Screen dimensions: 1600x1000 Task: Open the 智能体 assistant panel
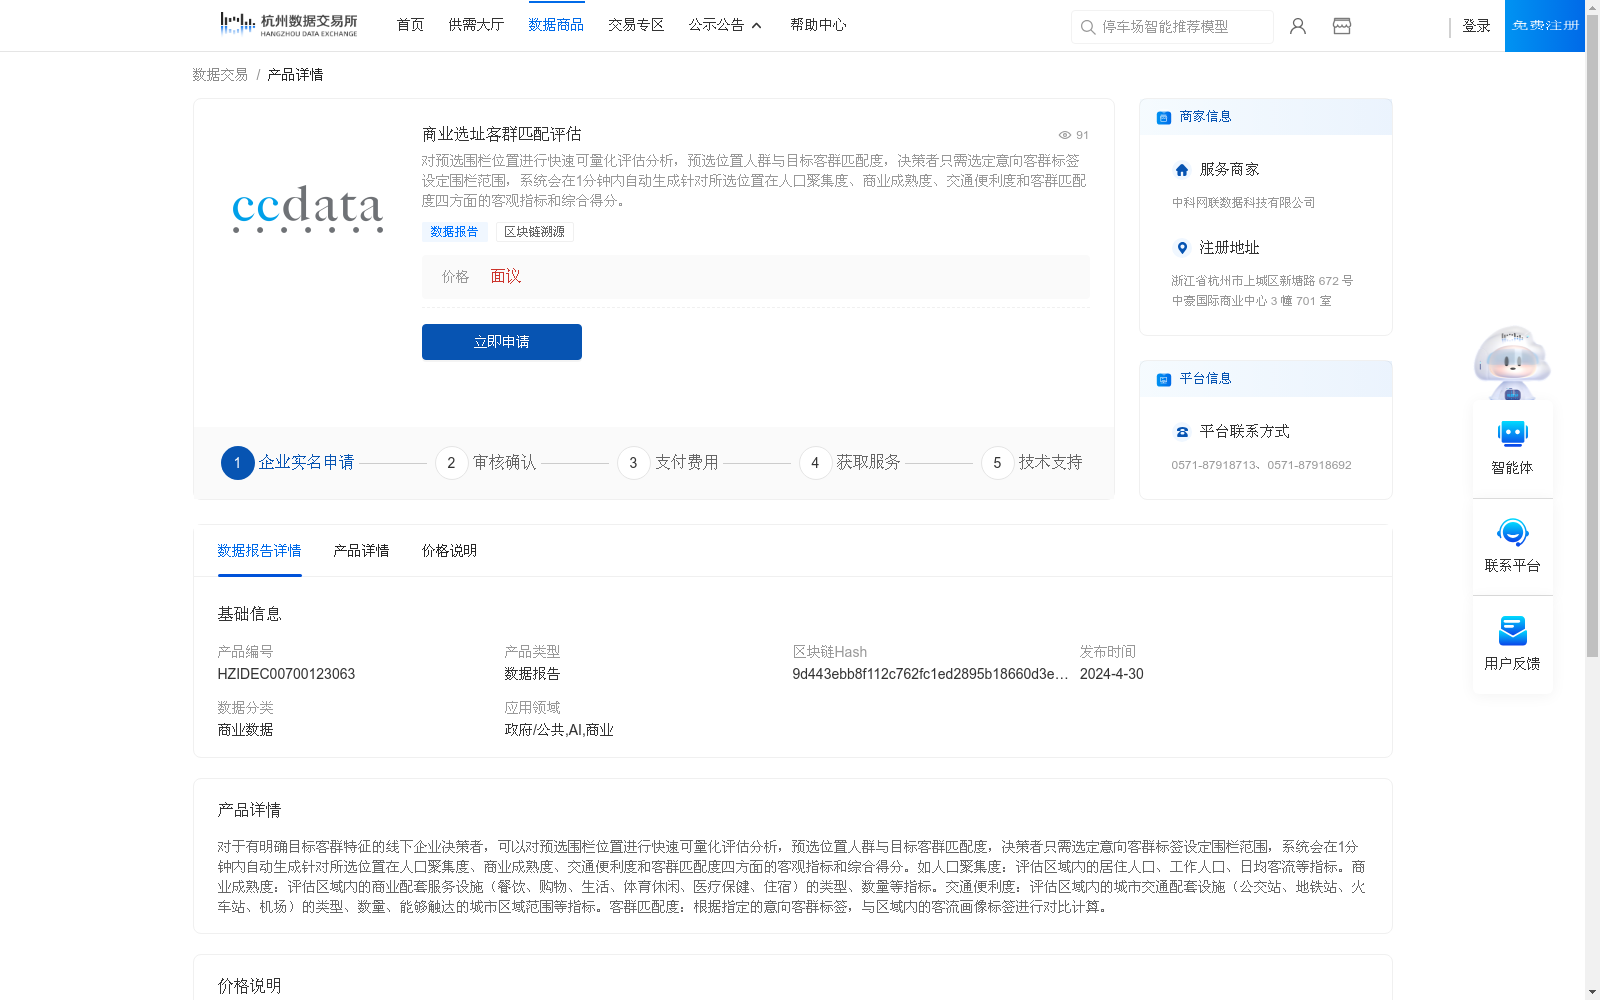tap(1511, 450)
